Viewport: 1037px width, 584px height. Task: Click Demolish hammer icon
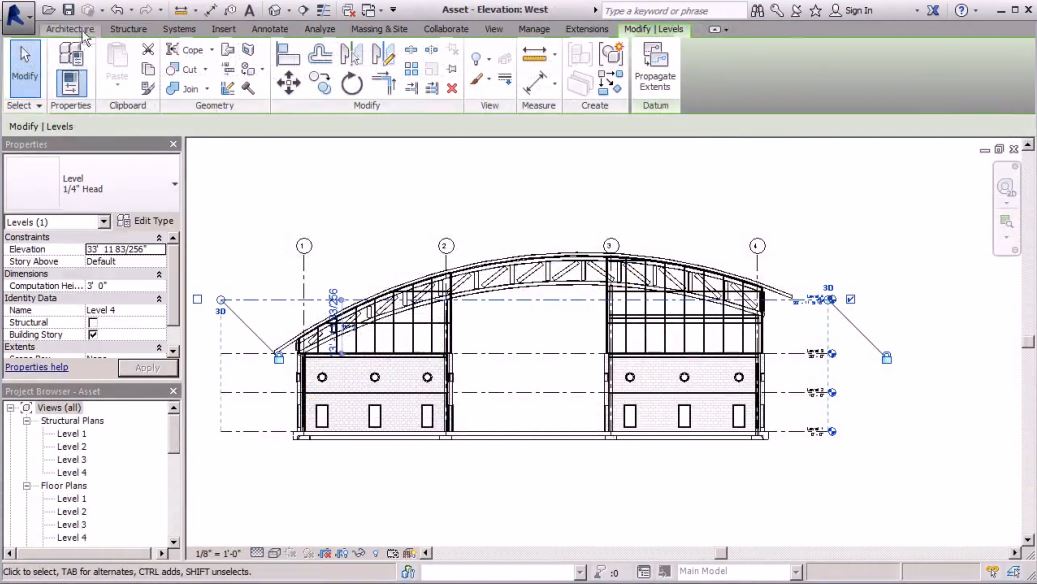pyautogui.click(x=249, y=88)
